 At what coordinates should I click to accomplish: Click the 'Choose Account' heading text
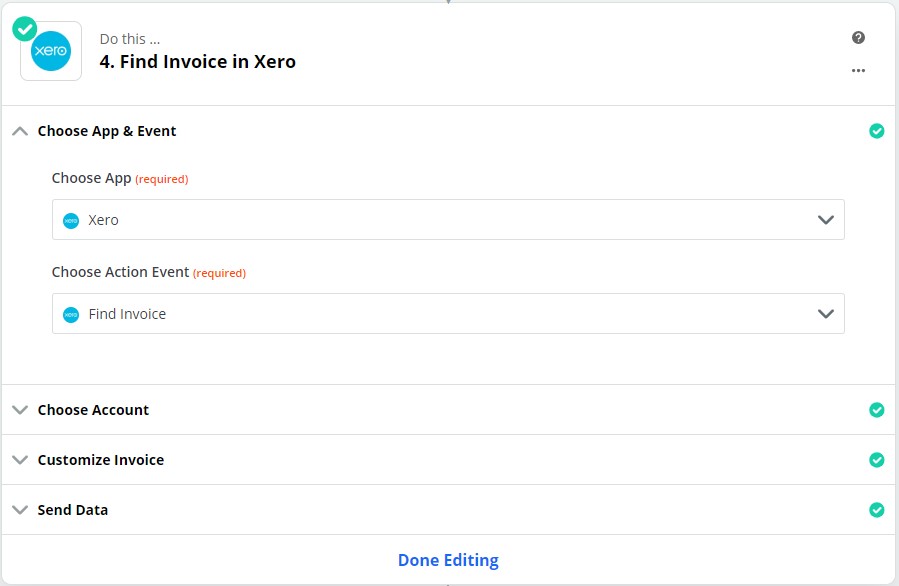[93, 410]
